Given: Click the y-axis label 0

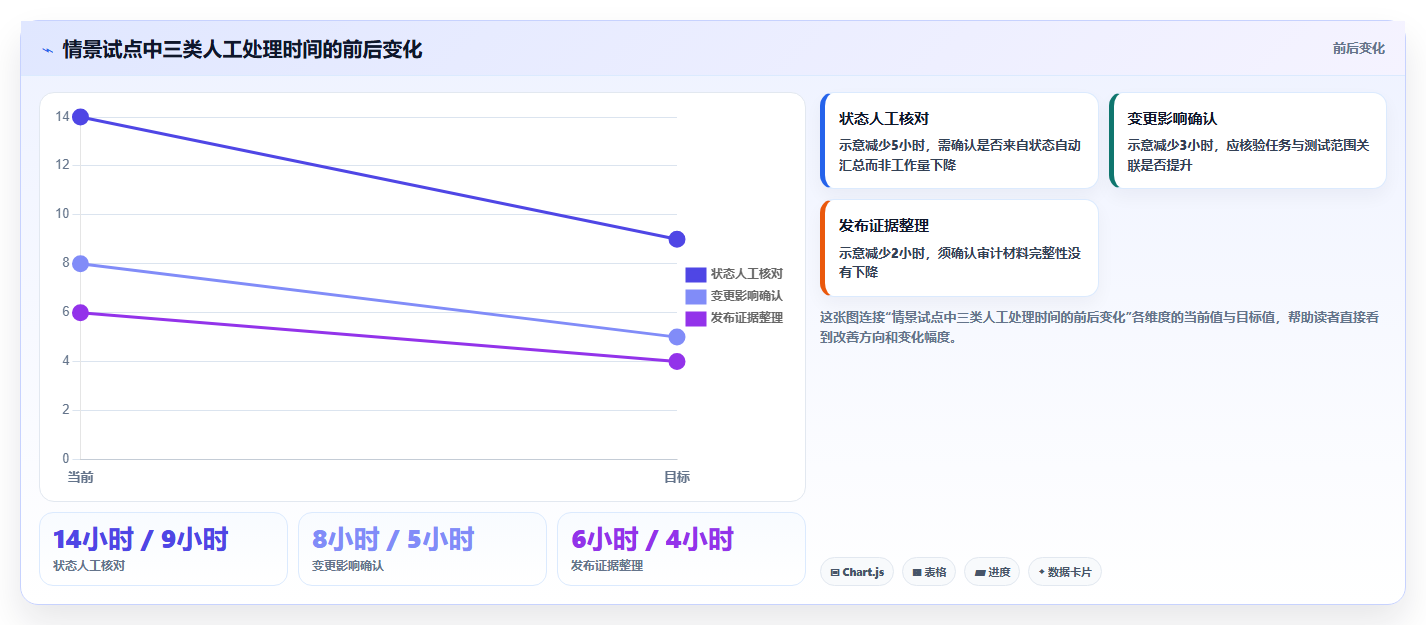Looking at the screenshot, I should pyautogui.click(x=66, y=459).
